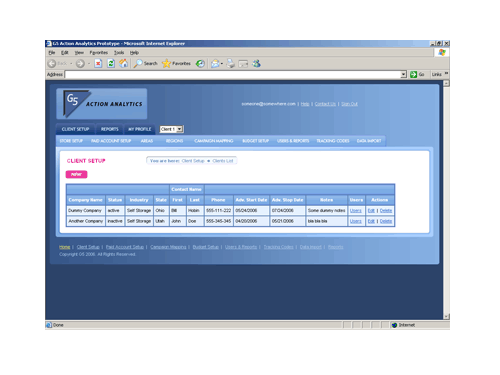
Task: Click Delete link for Another Company
Action: click(x=386, y=221)
